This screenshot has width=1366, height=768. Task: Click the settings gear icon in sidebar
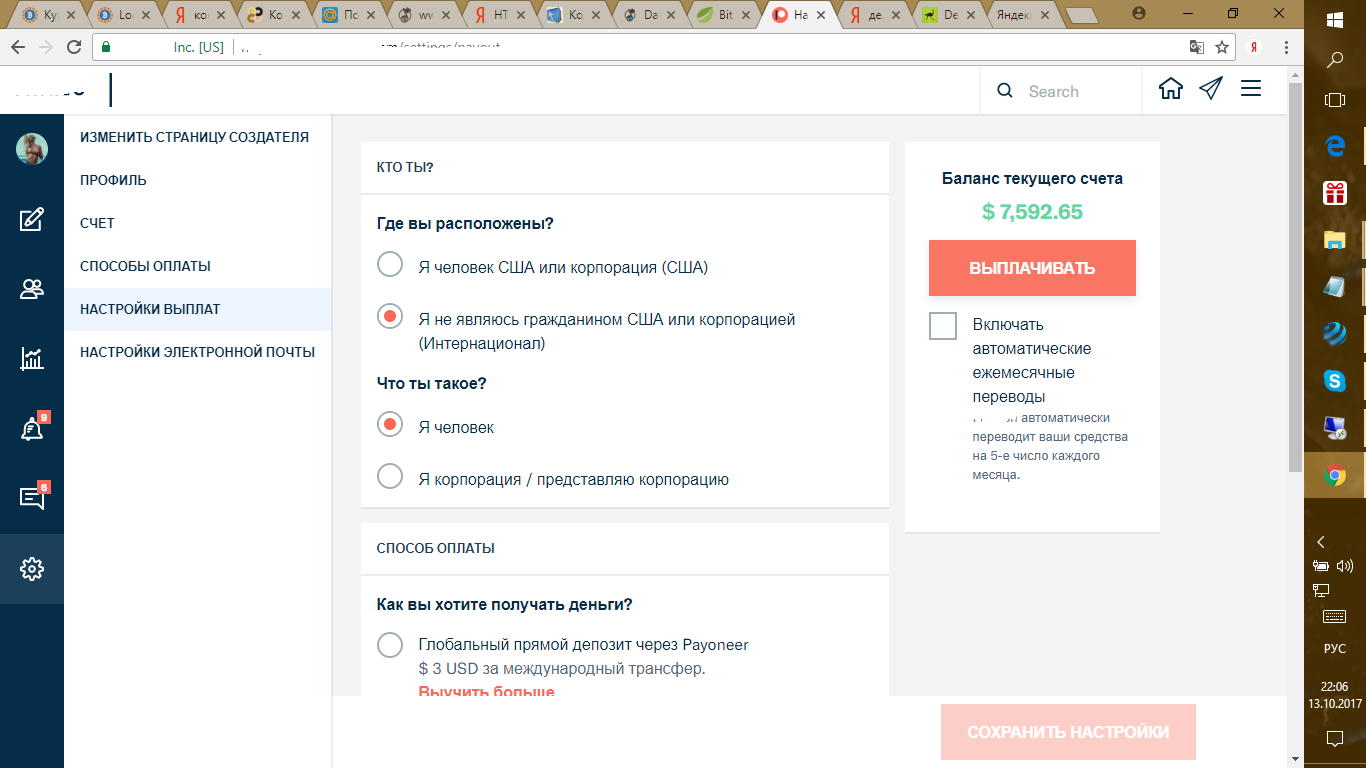[32, 569]
